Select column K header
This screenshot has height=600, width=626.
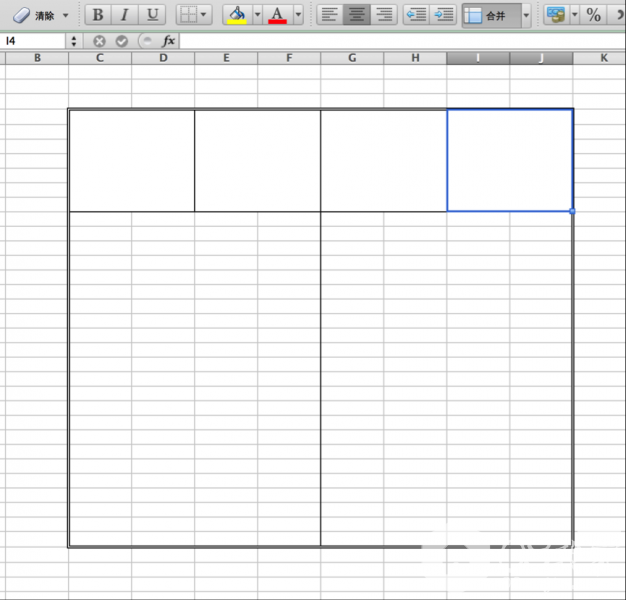pos(604,58)
